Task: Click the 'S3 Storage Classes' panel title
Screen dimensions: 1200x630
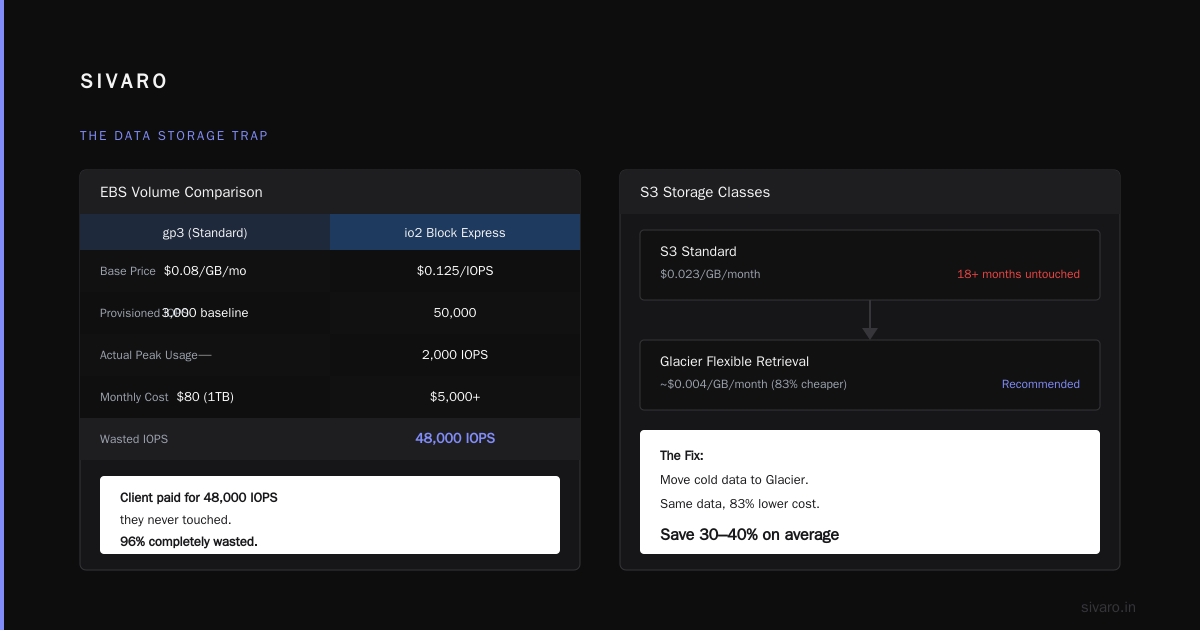Action: click(x=705, y=192)
